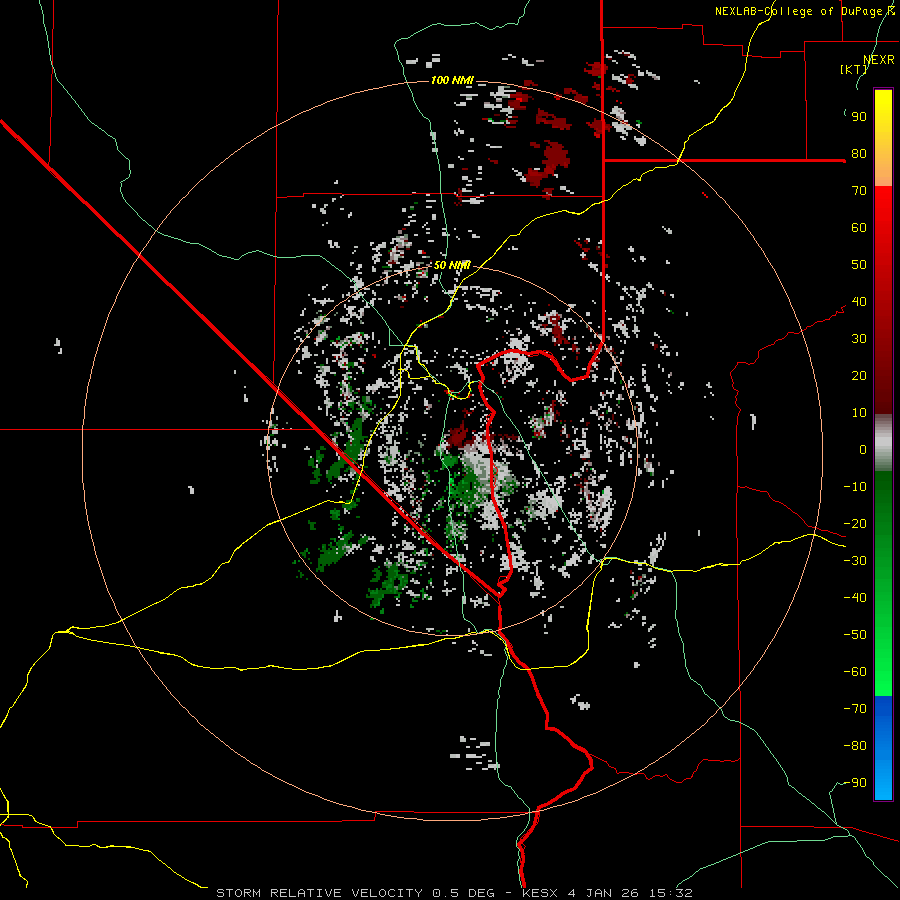Screen dimensions: 900x900
Task: Click the -50 value on the velocity scale
Action: (x=855, y=635)
